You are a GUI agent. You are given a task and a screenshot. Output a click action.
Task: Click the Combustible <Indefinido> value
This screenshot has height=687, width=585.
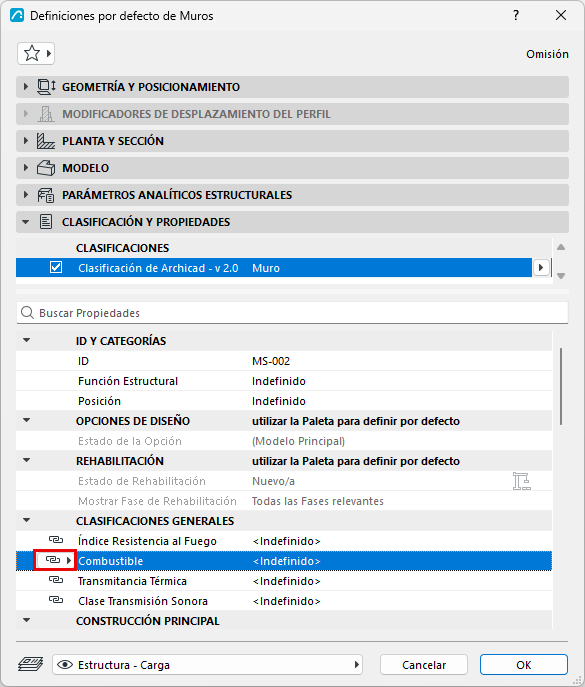(x=287, y=561)
